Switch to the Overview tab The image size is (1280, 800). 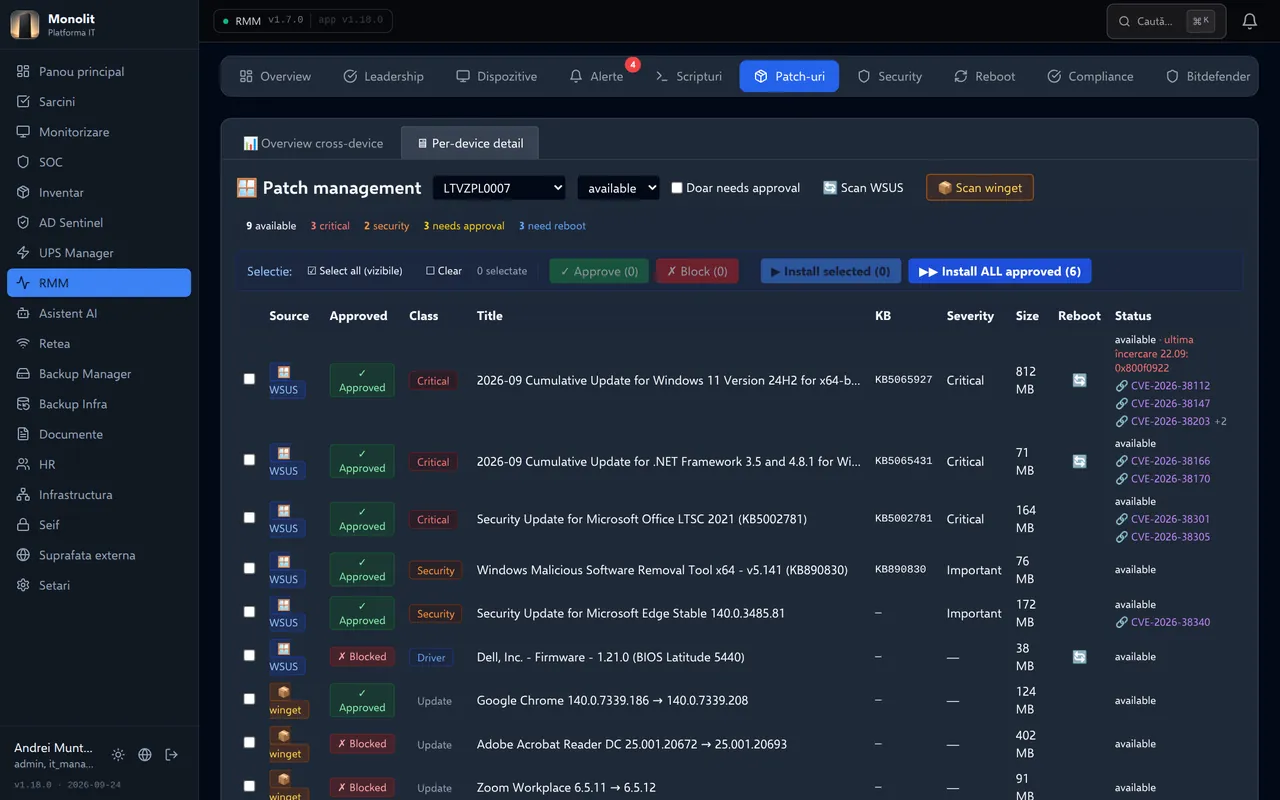click(275, 76)
